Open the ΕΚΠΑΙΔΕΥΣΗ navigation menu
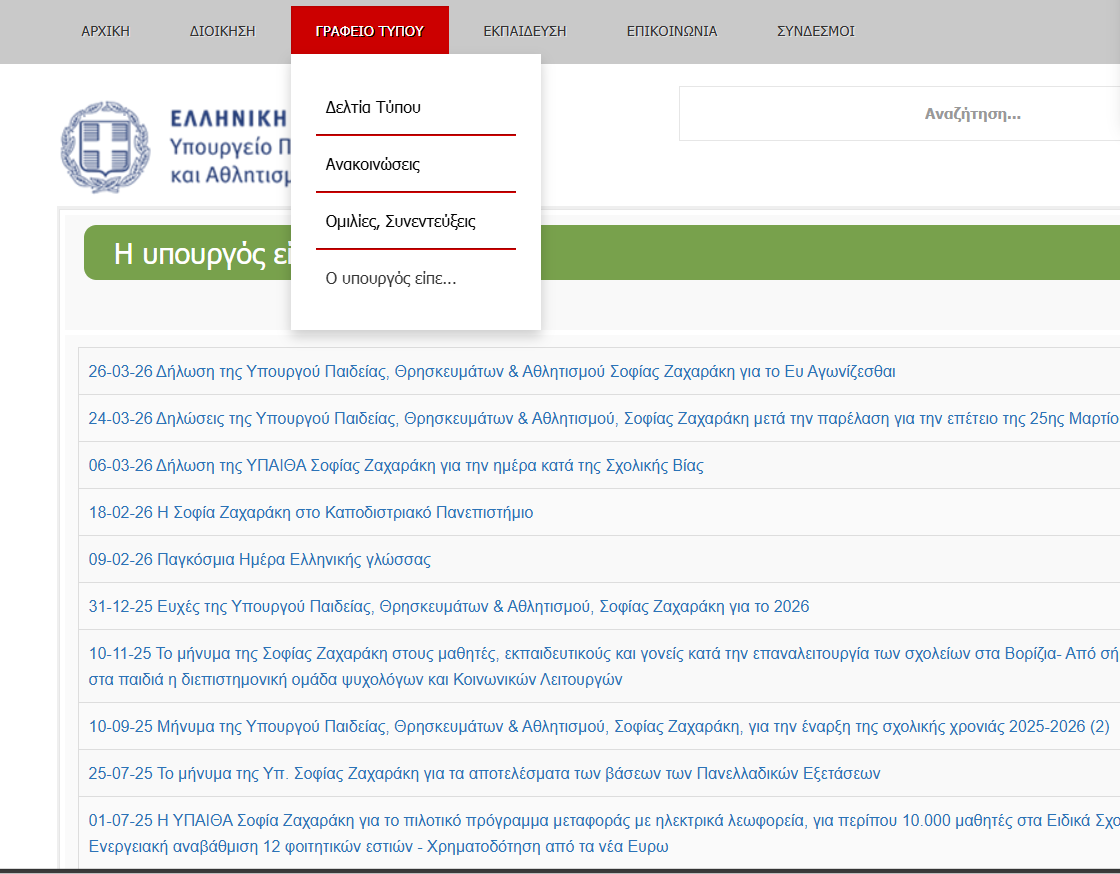 point(524,31)
